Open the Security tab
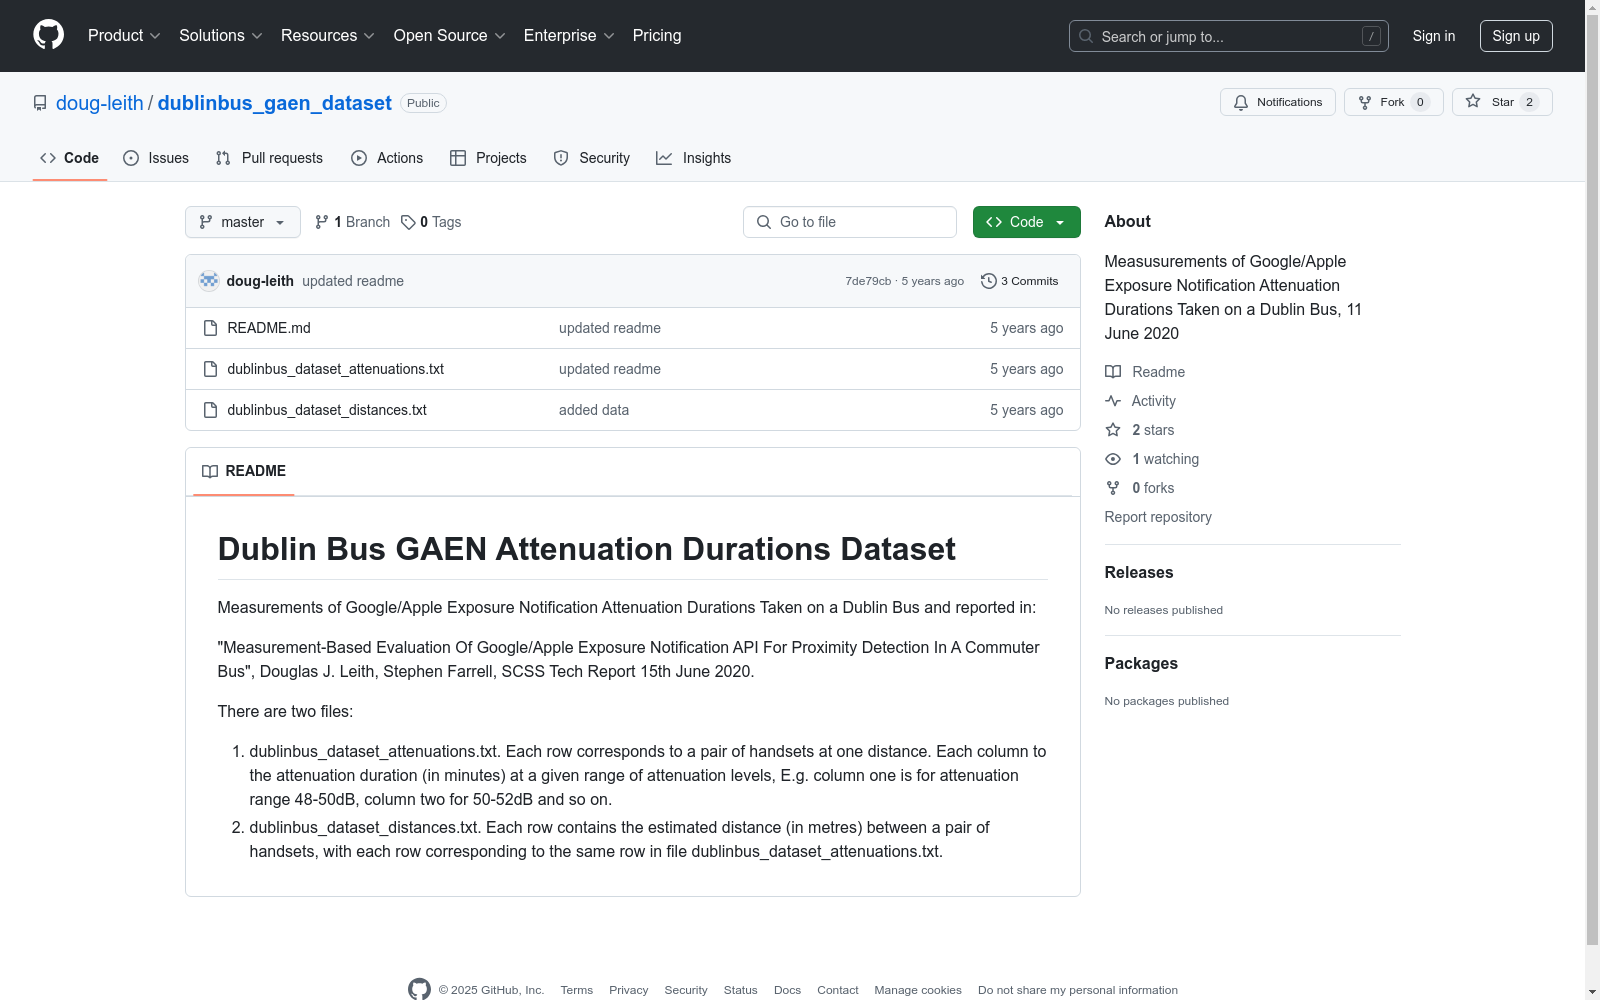The image size is (1600, 1000). pos(592,158)
